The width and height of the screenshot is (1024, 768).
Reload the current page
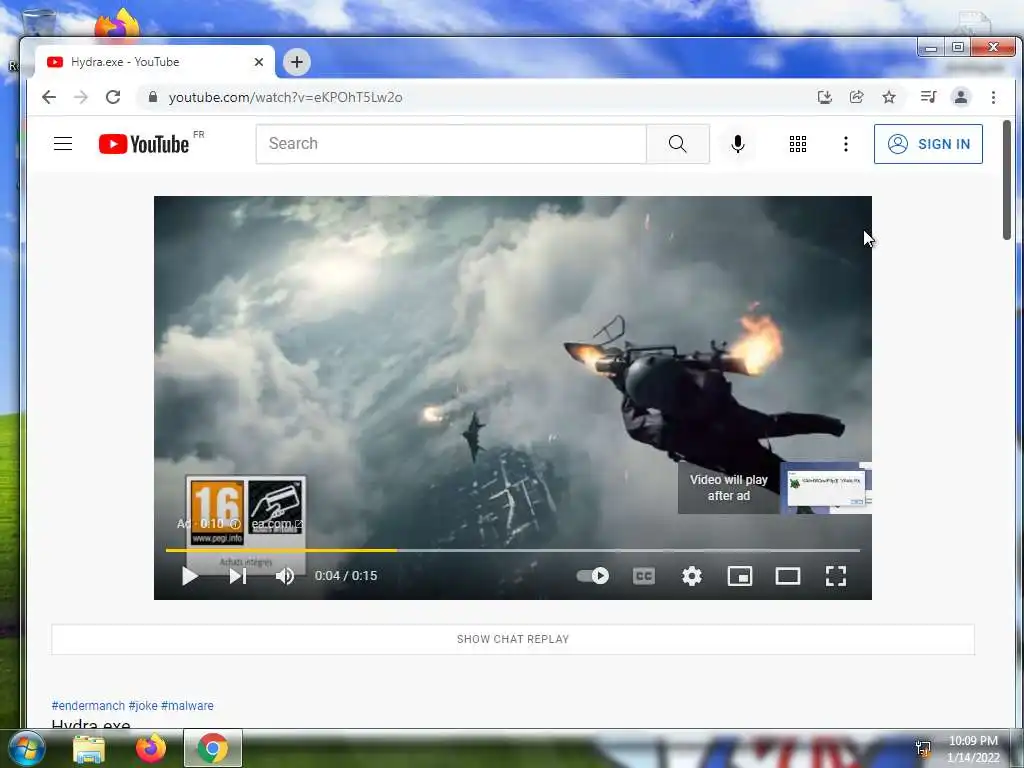[113, 97]
